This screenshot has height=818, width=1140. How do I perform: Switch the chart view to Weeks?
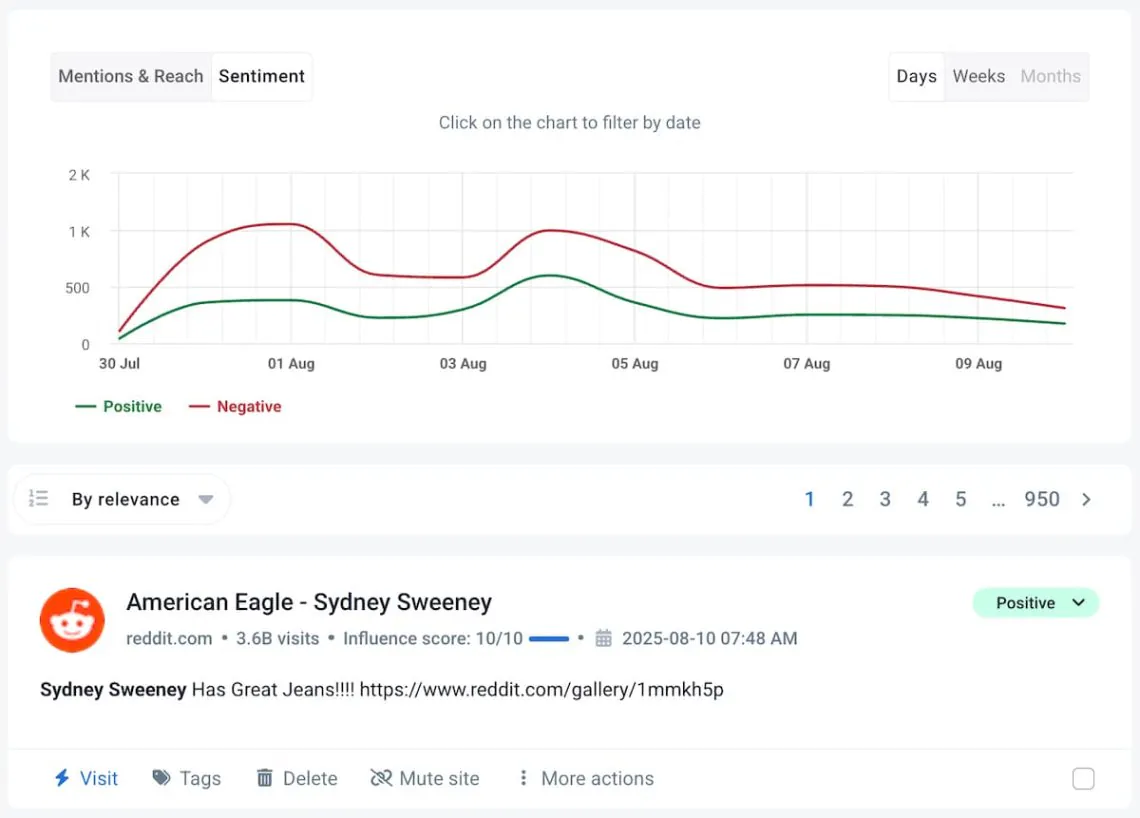coord(978,76)
